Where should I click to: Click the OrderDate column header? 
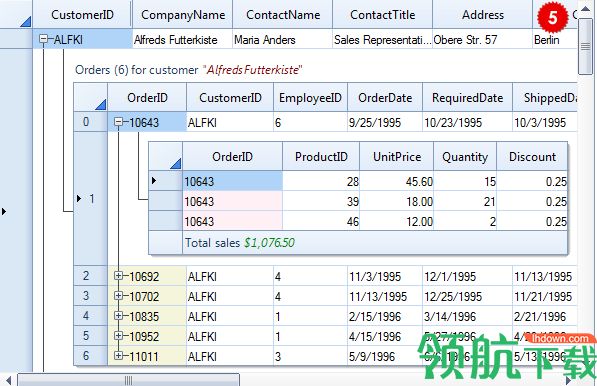tap(385, 97)
